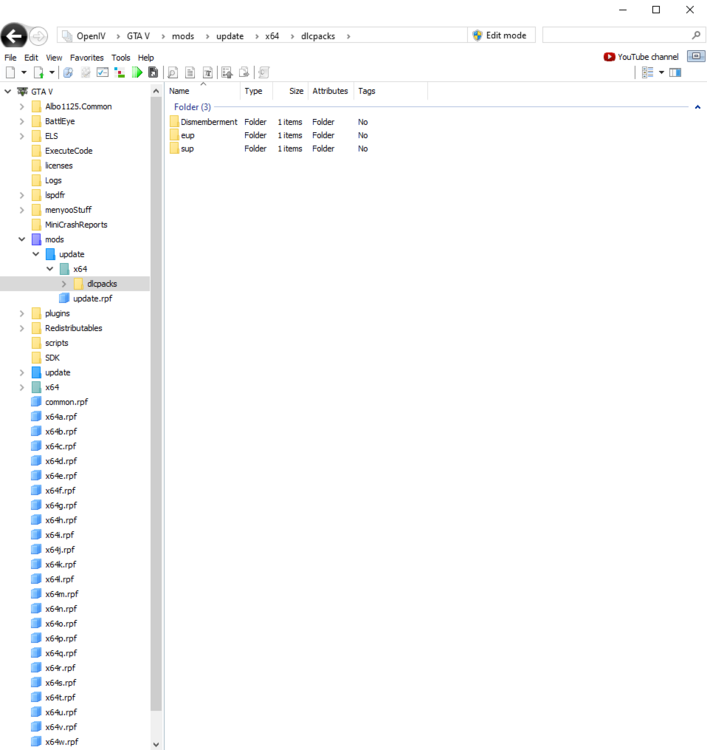Image resolution: width=707 pixels, height=750 pixels.
Task: Click the blue wrench tool icon in toolbar
Action: tap(68, 73)
